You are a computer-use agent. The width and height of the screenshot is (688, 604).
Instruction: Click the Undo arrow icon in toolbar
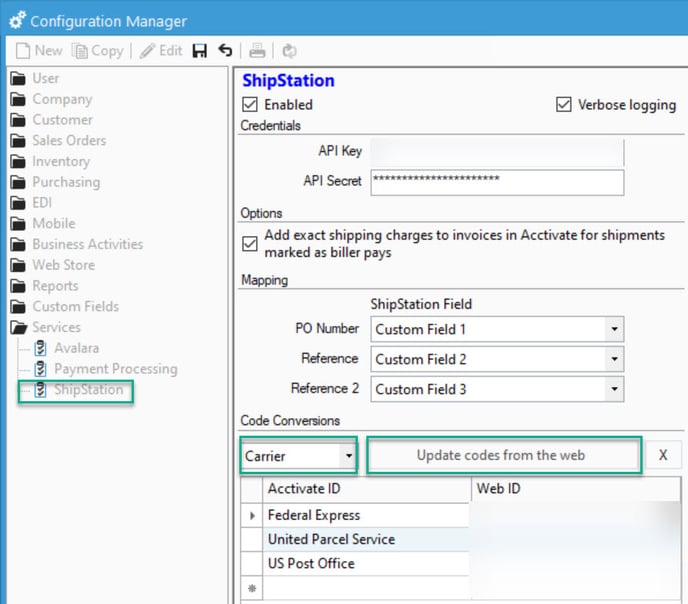pyautogui.click(x=226, y=50)
